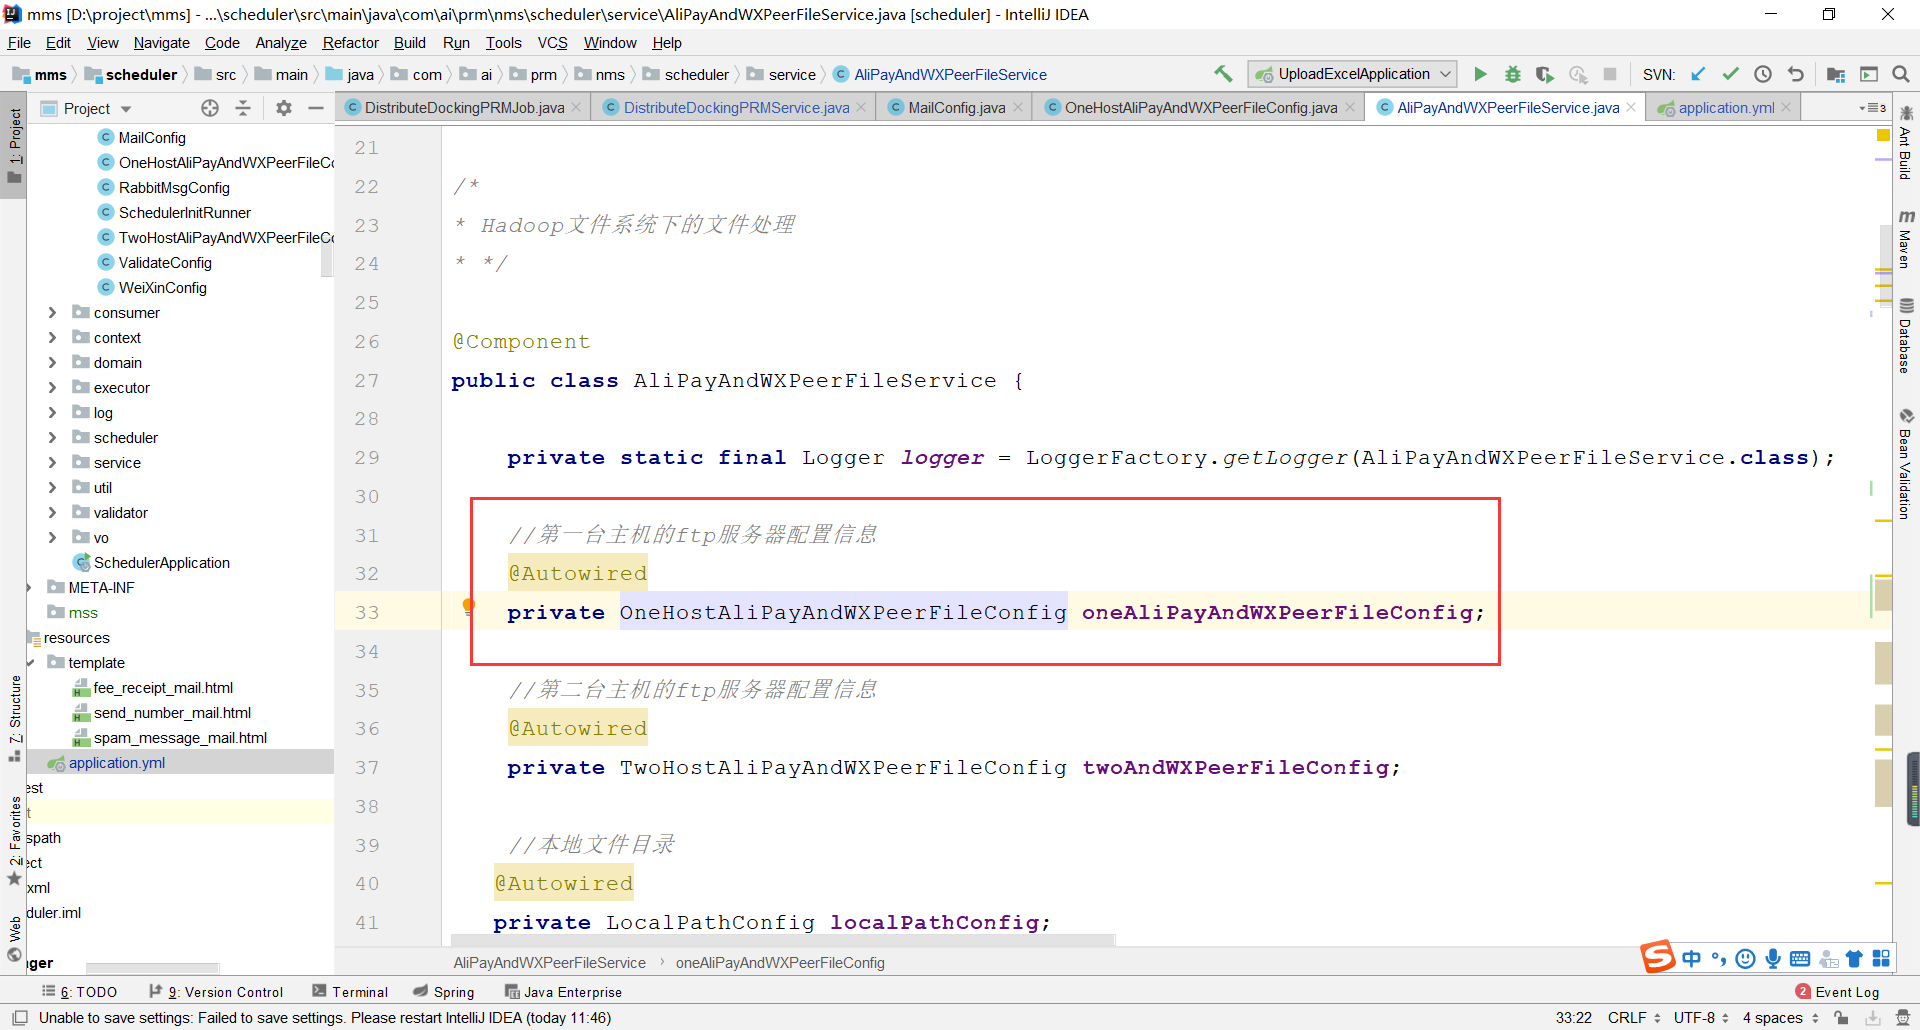Switch to the DistributeDockingPRMService.java tab
The height and width of the screenshot is (1030, 1920).
[736, 108]
